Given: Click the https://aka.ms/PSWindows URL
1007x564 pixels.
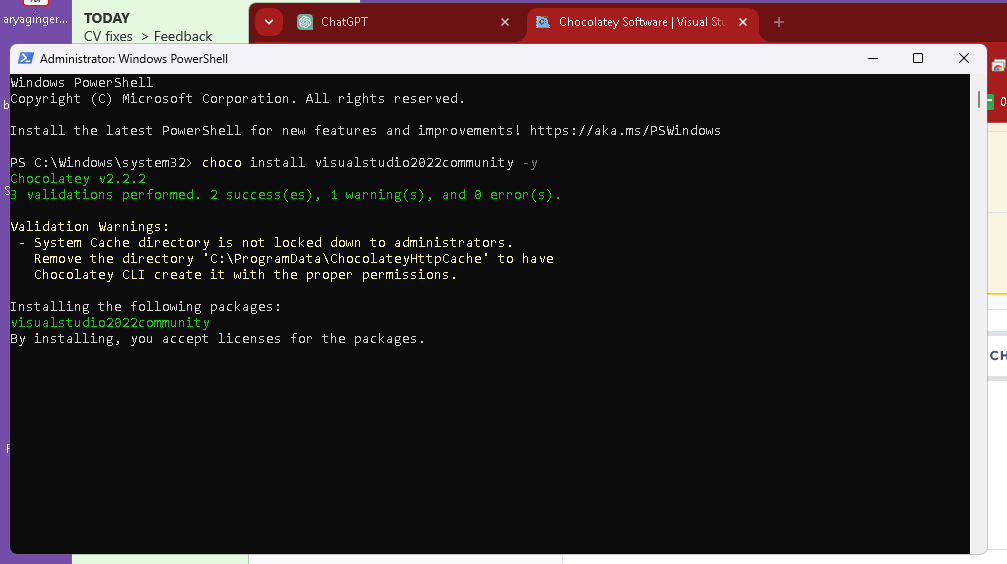Looking at the screenshot, I should point(625,130).
